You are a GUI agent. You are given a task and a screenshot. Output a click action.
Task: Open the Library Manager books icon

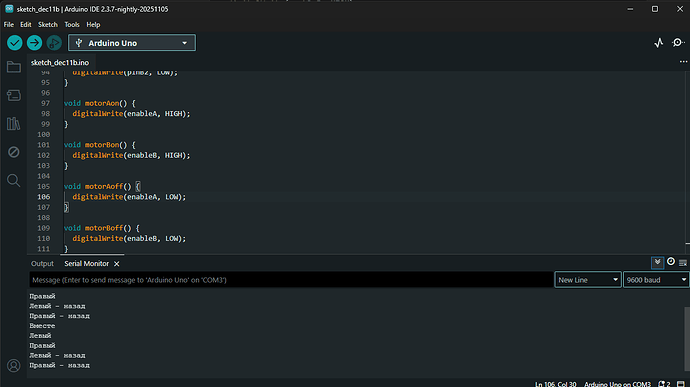pyautogui.click(x=14, y=124)
